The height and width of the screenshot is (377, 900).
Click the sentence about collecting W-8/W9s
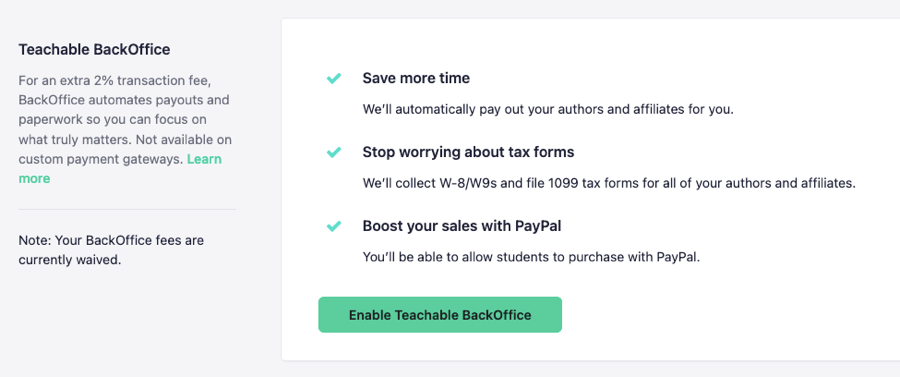point(609,184)
